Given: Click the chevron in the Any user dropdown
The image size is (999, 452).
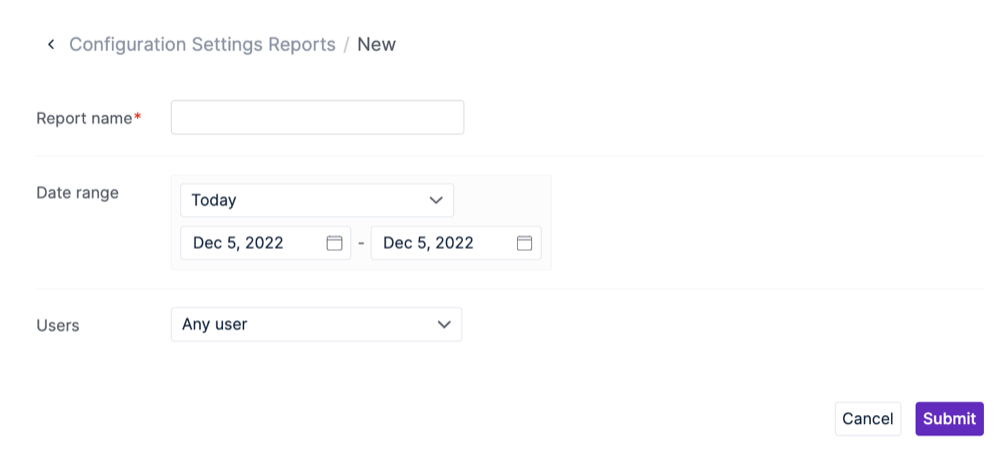Looking at the screenshot, I should [x=444, y=324].
